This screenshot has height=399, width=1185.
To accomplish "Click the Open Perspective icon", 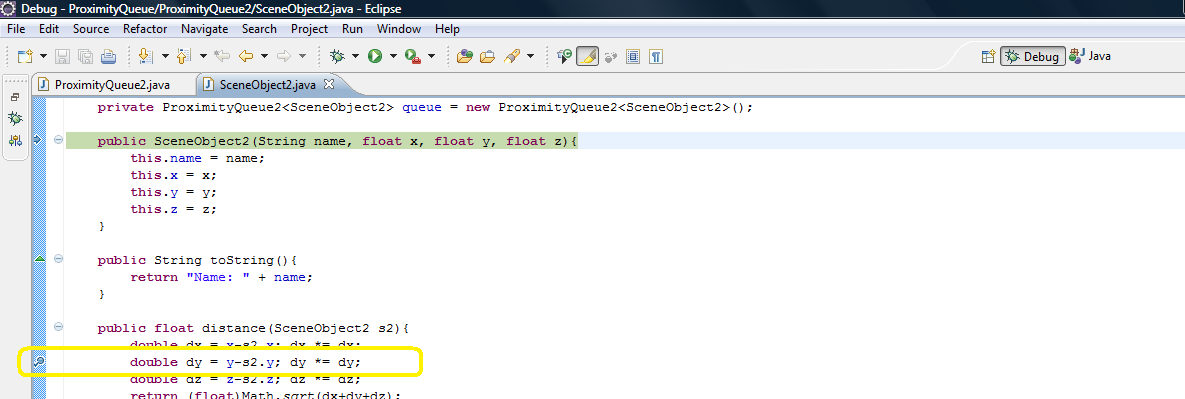I will click(x=988, y=56).
